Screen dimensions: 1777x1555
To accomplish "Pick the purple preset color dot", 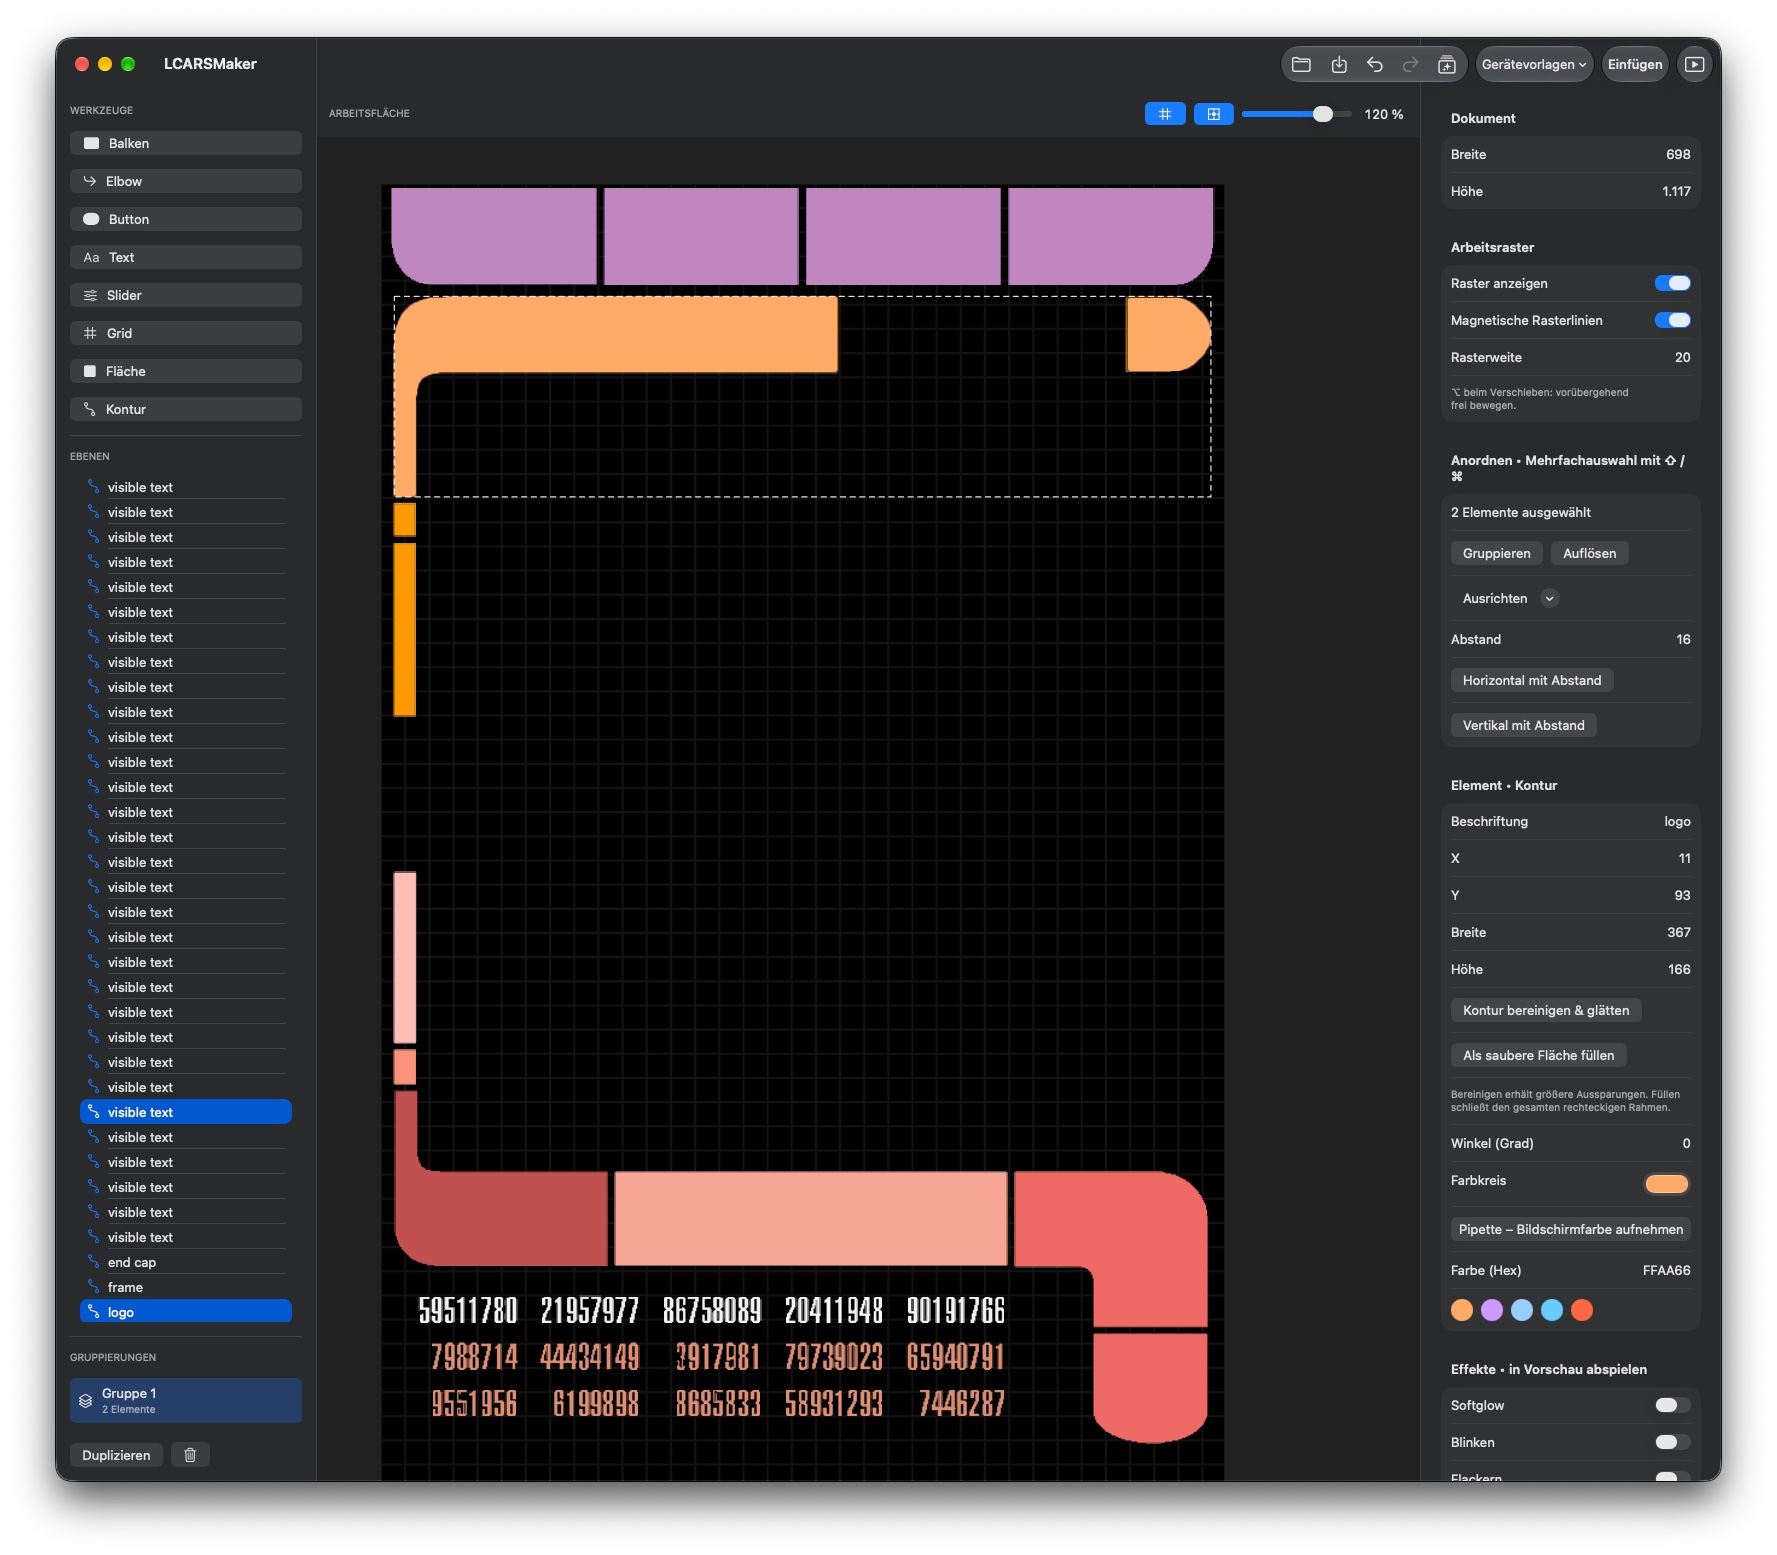I will 1491,1310.
